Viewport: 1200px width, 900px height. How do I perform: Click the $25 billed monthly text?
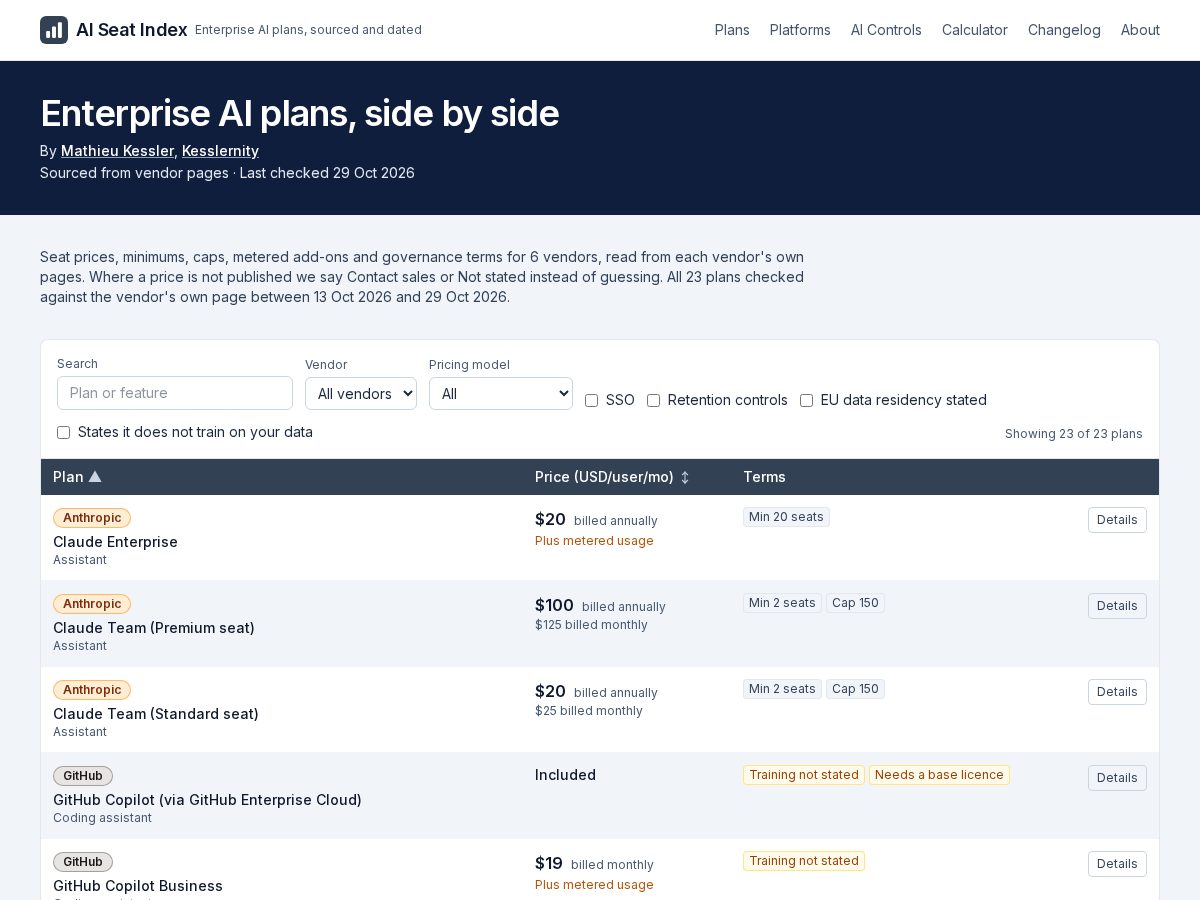(589, 711)
